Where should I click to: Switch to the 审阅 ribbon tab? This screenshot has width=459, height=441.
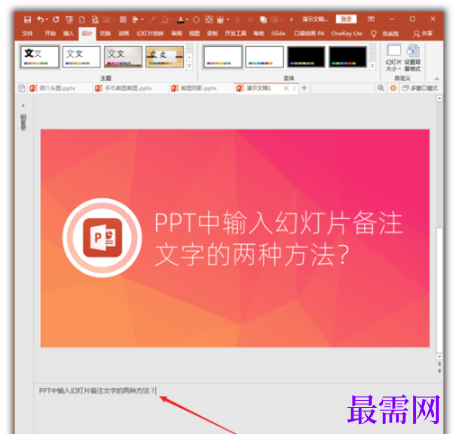click(177, 33)
